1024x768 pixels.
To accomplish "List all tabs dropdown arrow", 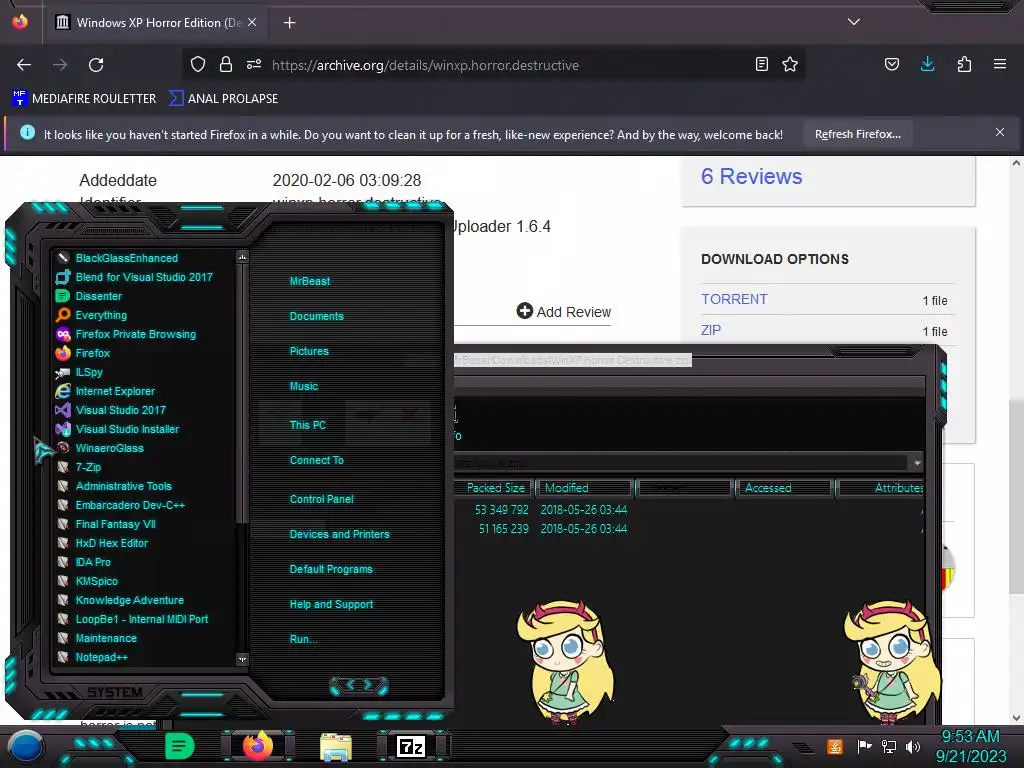I will tap(854, 22).
